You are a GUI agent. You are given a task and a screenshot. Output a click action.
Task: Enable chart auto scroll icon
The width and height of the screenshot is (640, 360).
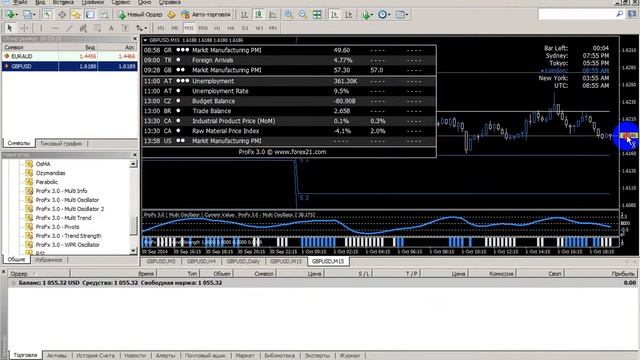334,15
